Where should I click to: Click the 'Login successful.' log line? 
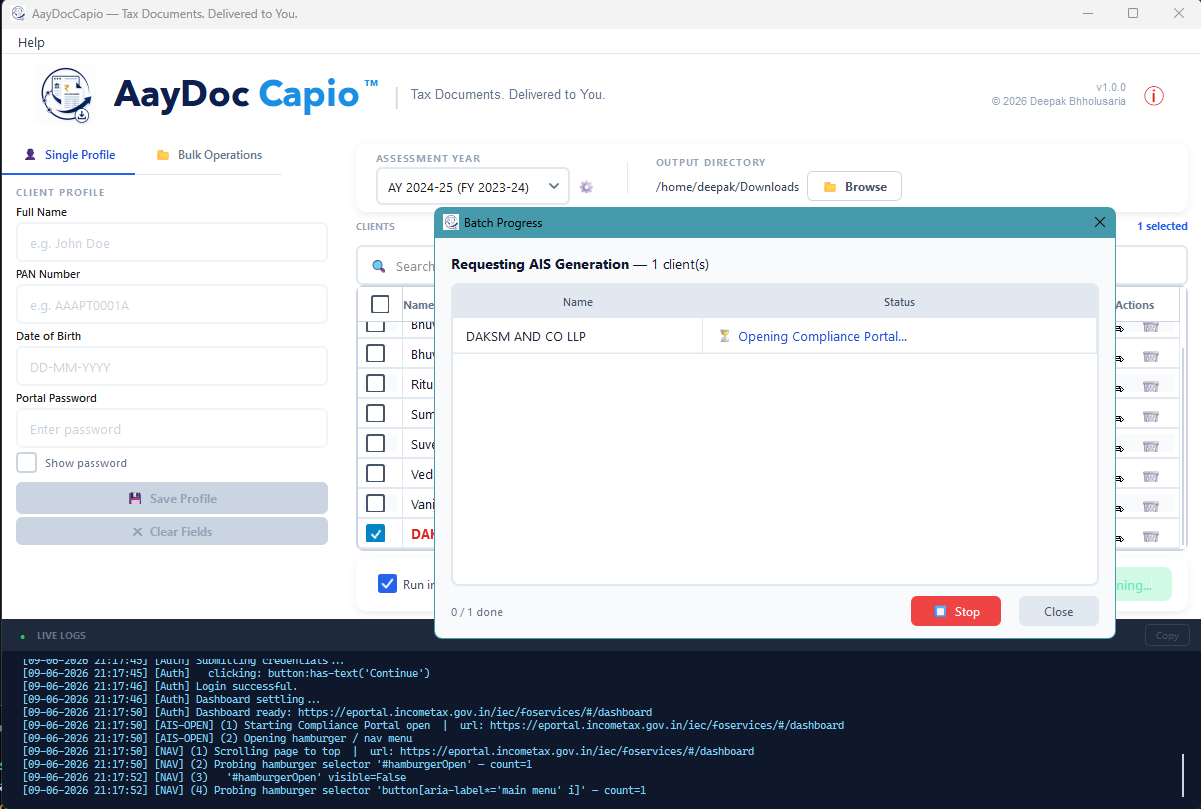tap(160, 686)
